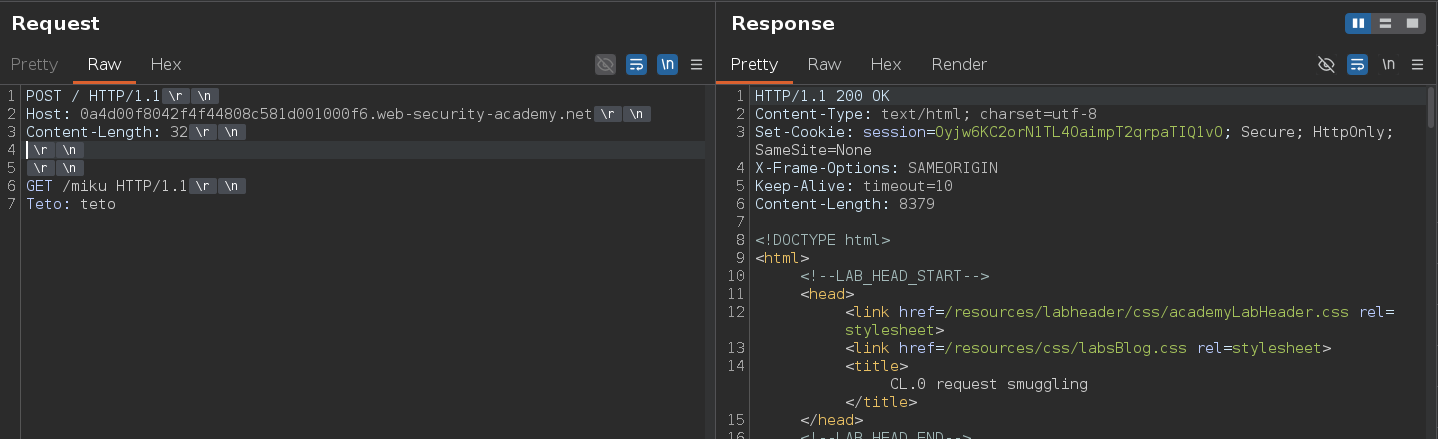This screenshot has height=439, width=1438.
Task: Click 'CL.0 request smuggling' title text
Action: pos(989,384)
